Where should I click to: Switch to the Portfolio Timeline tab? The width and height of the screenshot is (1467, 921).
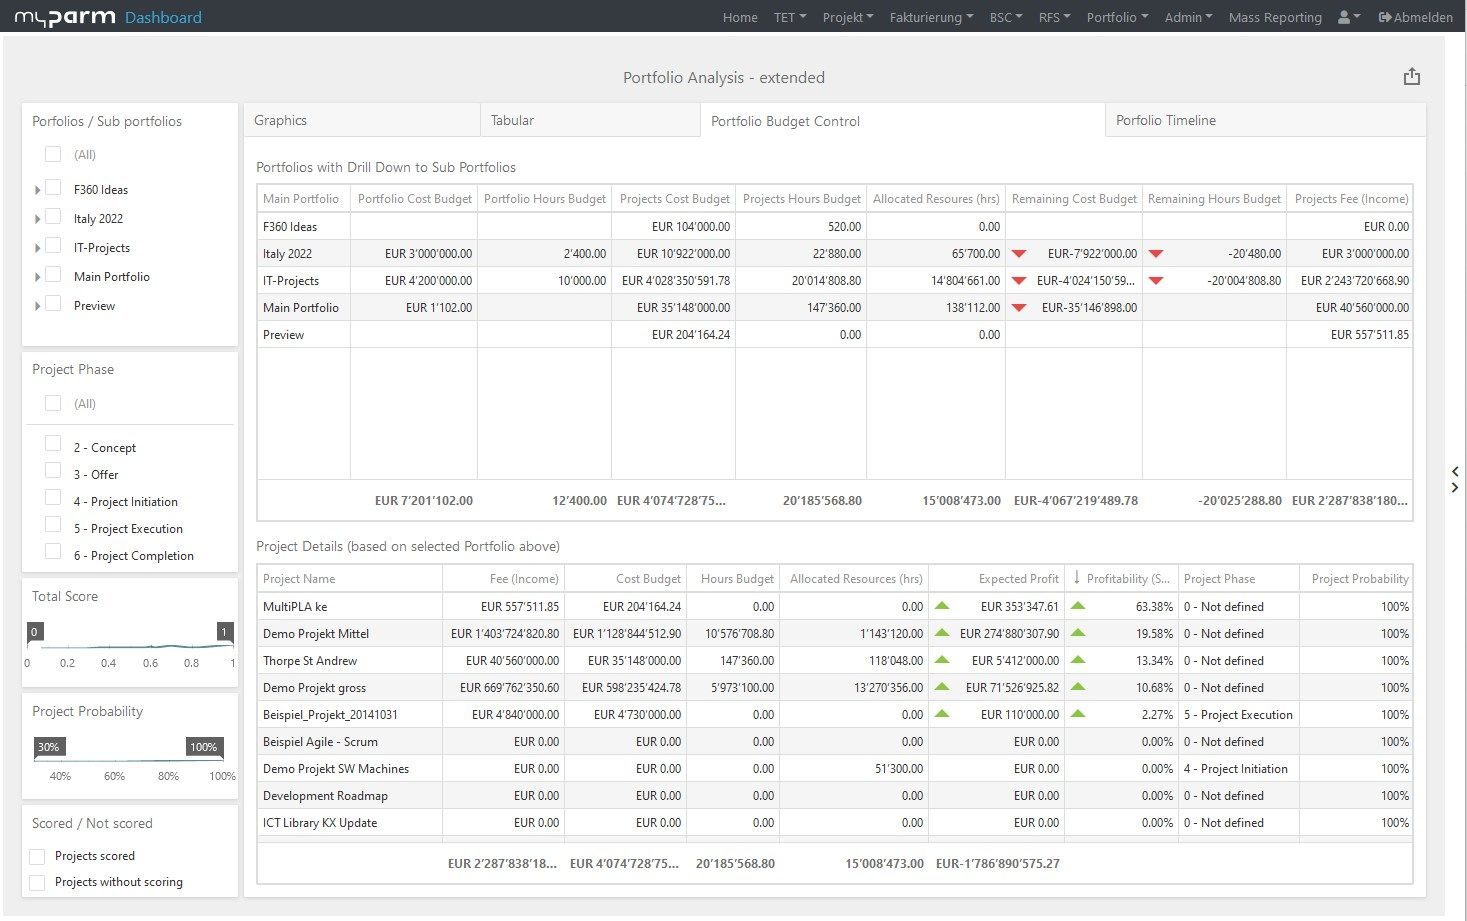coord(1165,120)
